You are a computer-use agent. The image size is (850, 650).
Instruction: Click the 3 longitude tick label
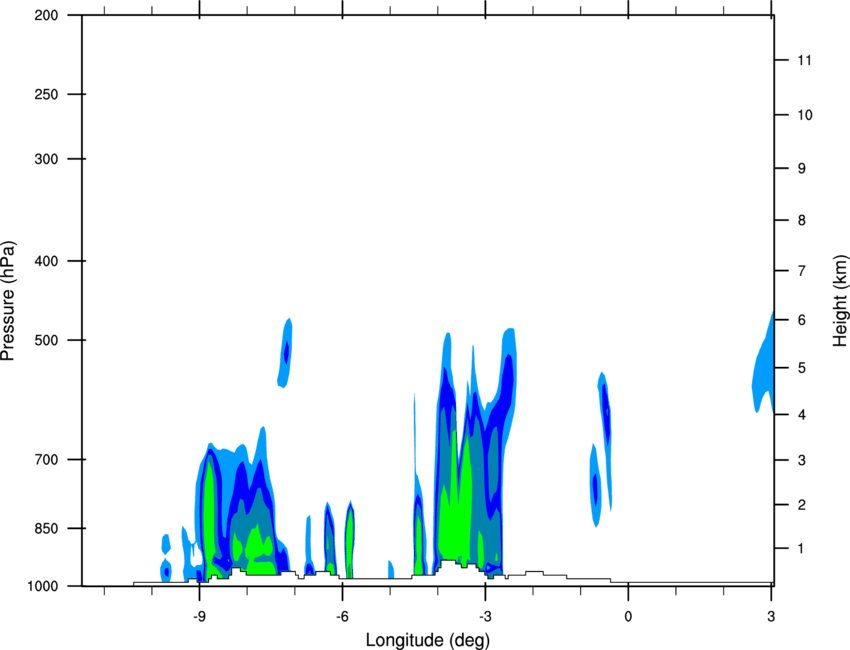pos(771,617)
